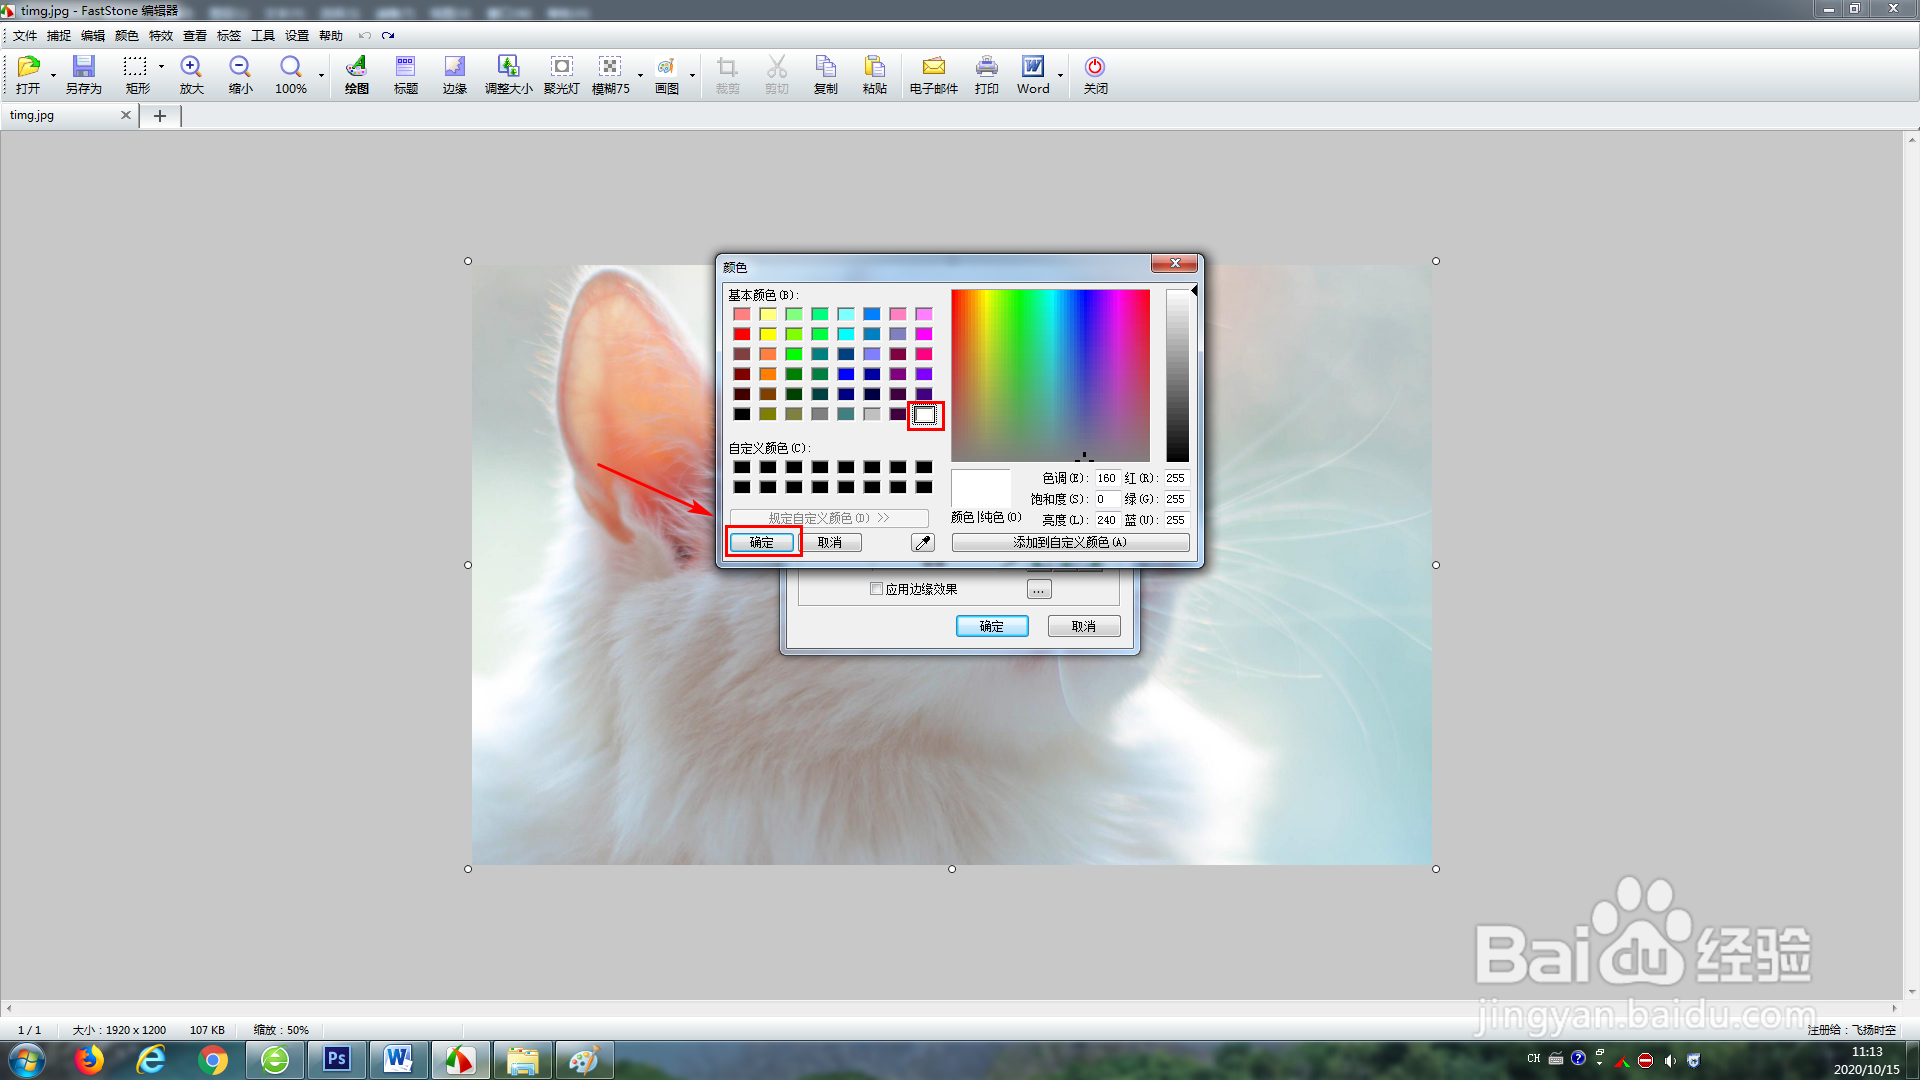This screenshot has height=1080, width=1920.
Task: Open the blur 75 dropdown arrow
Action: [x=640, y=75]
